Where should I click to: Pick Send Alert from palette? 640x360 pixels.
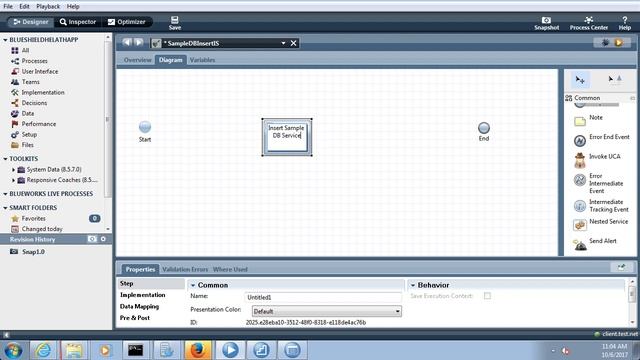[595, 244]
